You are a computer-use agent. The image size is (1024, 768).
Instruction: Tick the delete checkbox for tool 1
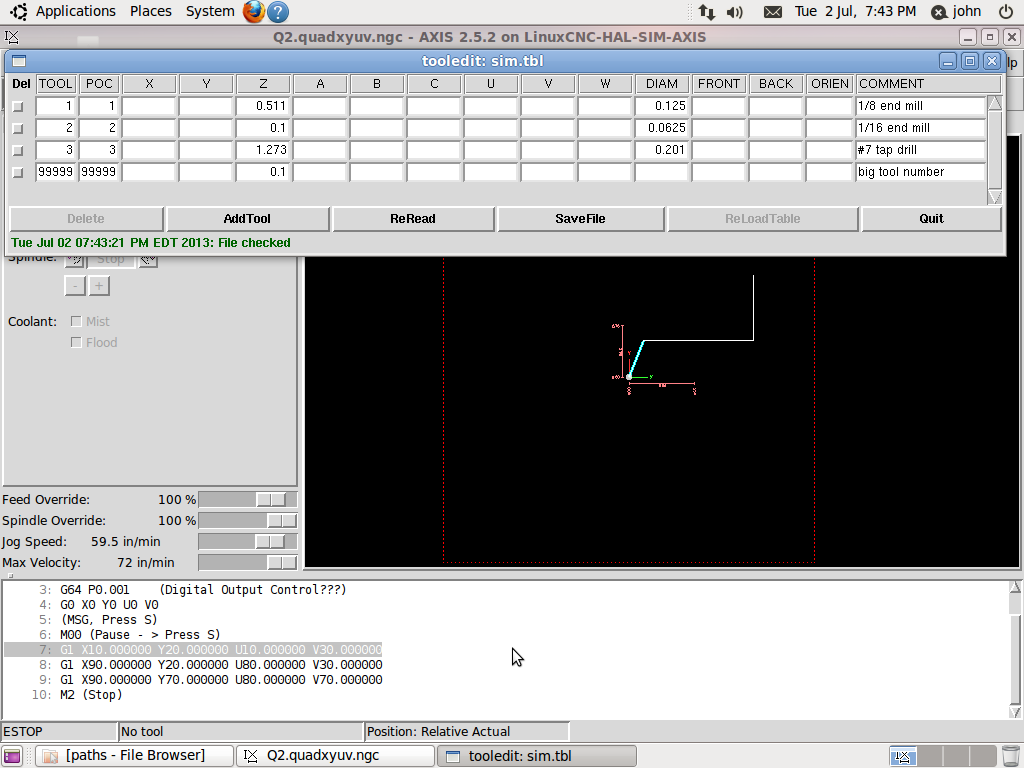tap(18, 106)
